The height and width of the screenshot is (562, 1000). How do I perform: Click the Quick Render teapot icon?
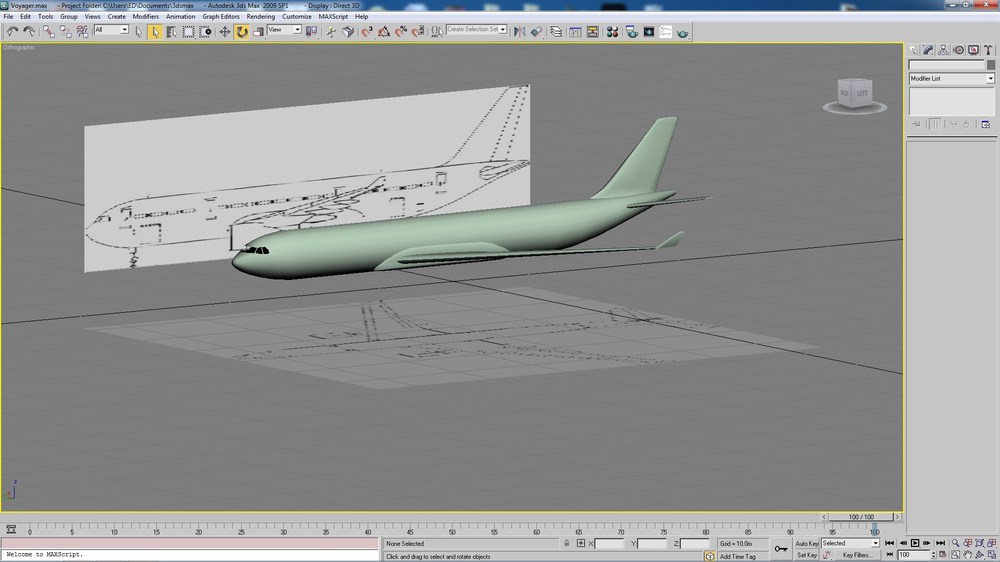click(682, 32)
